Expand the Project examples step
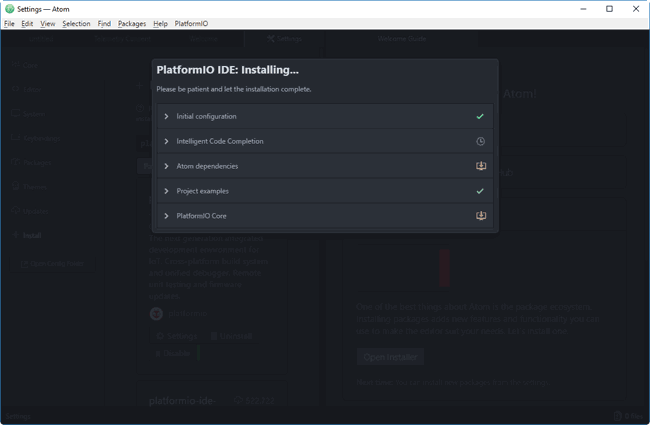 [166, 191]
